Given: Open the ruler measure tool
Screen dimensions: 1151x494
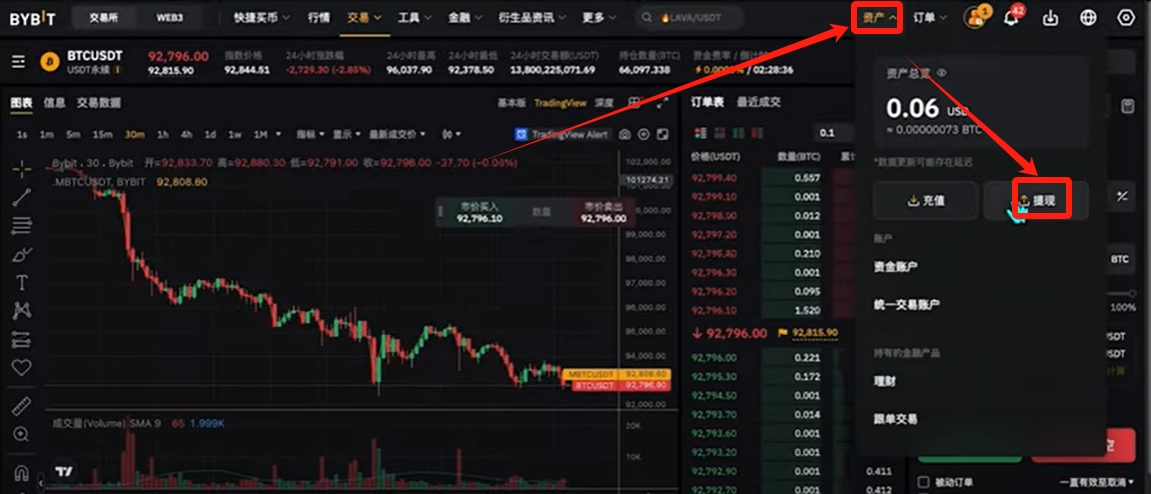Looking at the screenshot, I should [21, 406].
